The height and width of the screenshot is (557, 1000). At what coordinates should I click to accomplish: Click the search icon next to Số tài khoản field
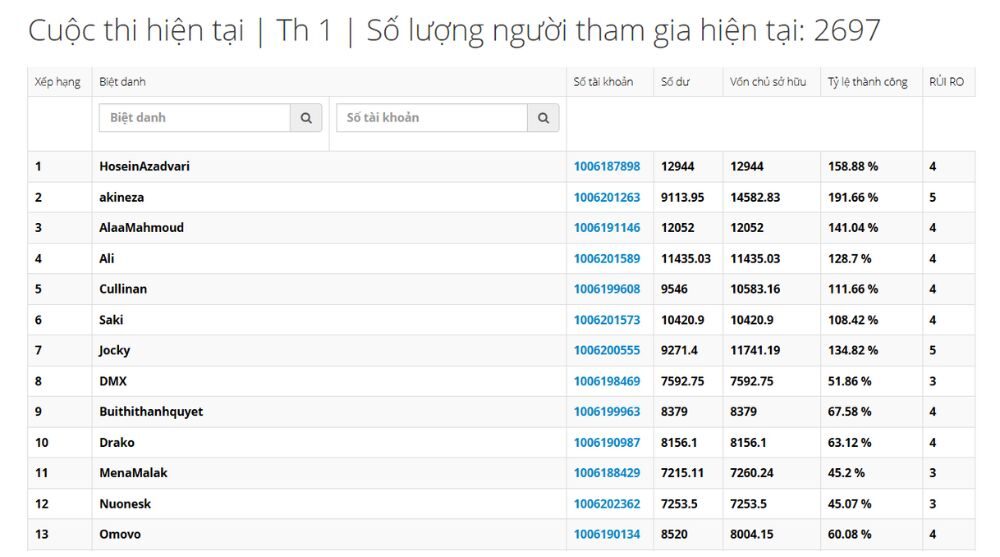(543, 118)
